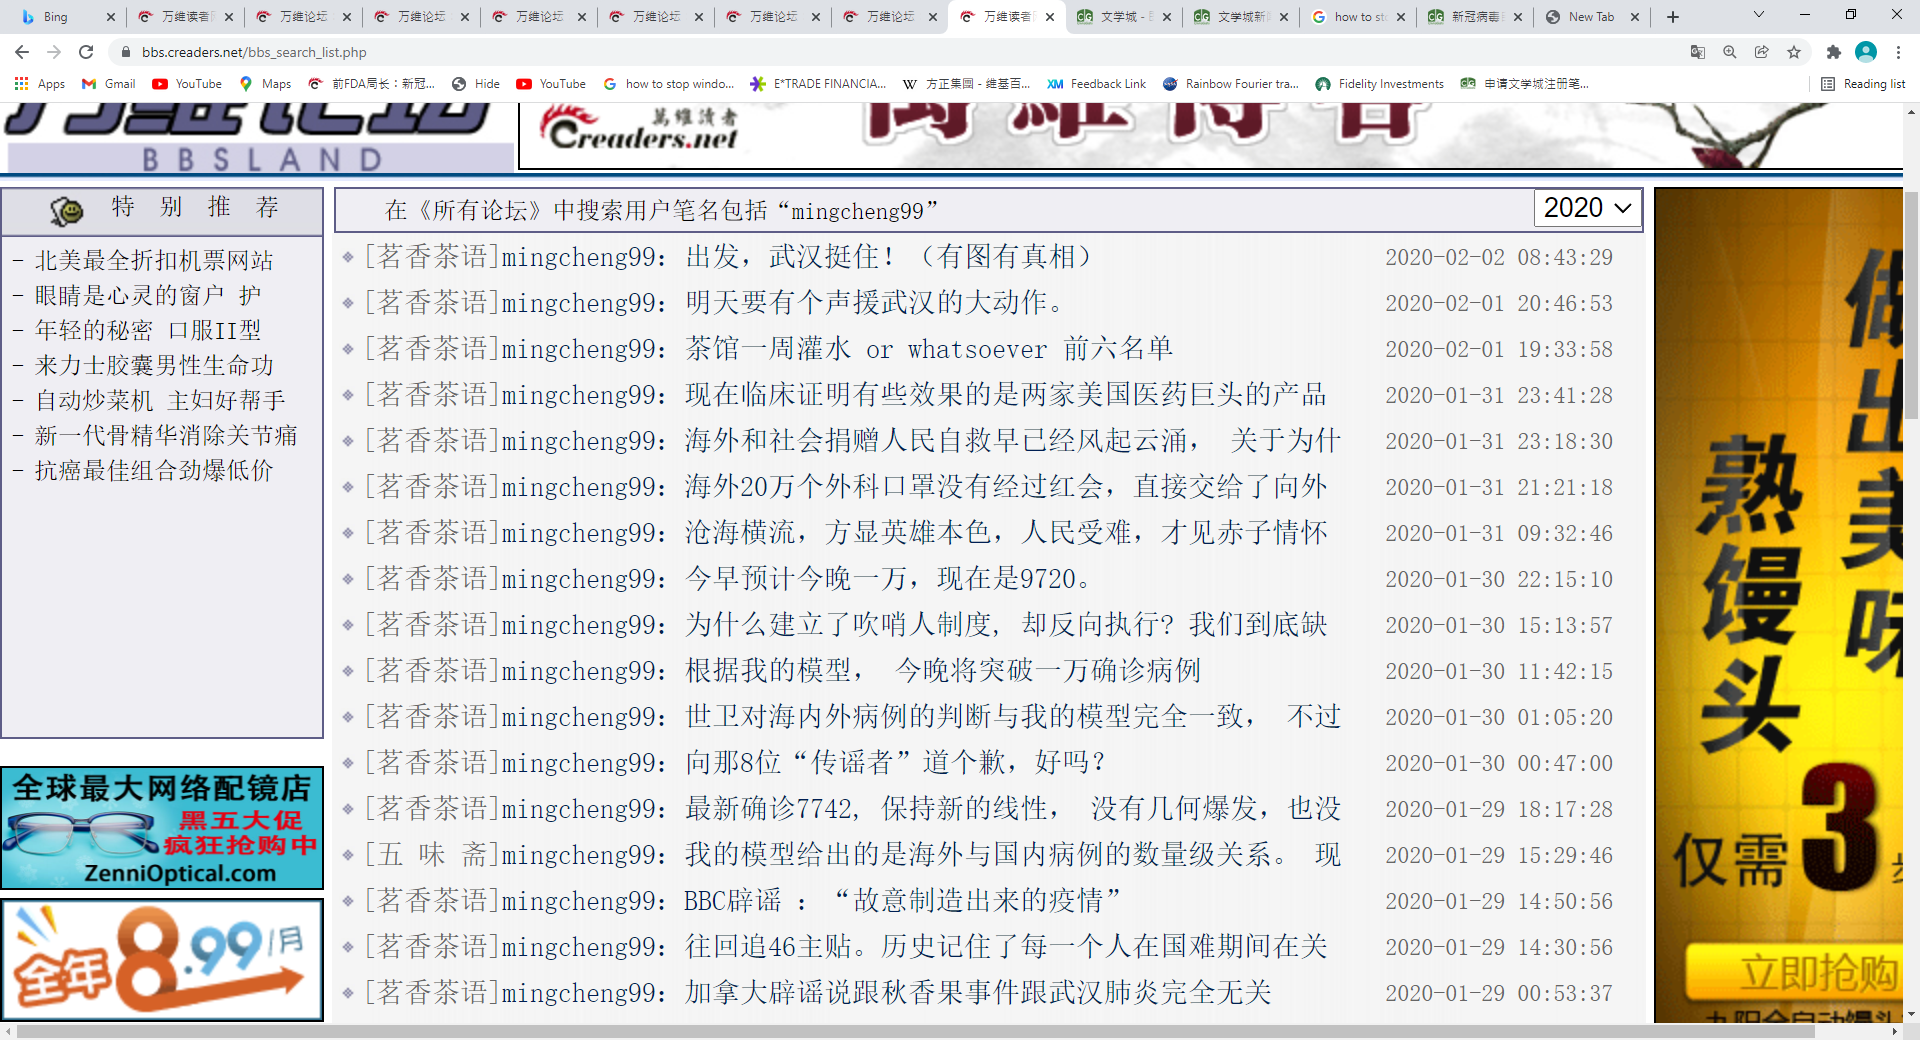Open the first YouTube bookmark
Viewport: 1920px width, 1040px height.
pos(187,84)
